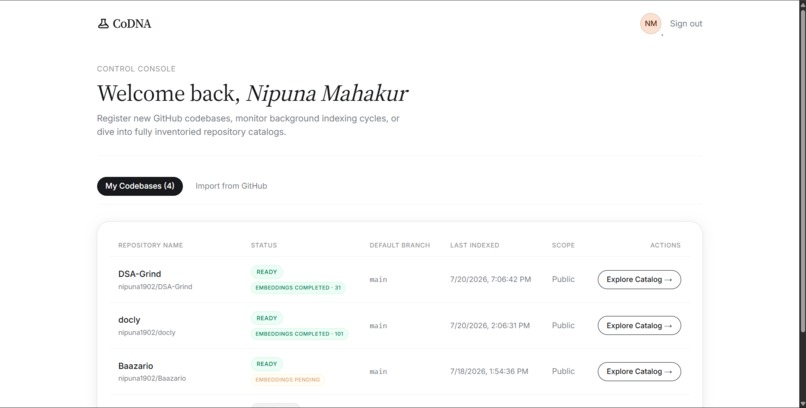Click Public scope in docly row
The image size is (806, 408).
pyautogui.click(x=563, y=325)
